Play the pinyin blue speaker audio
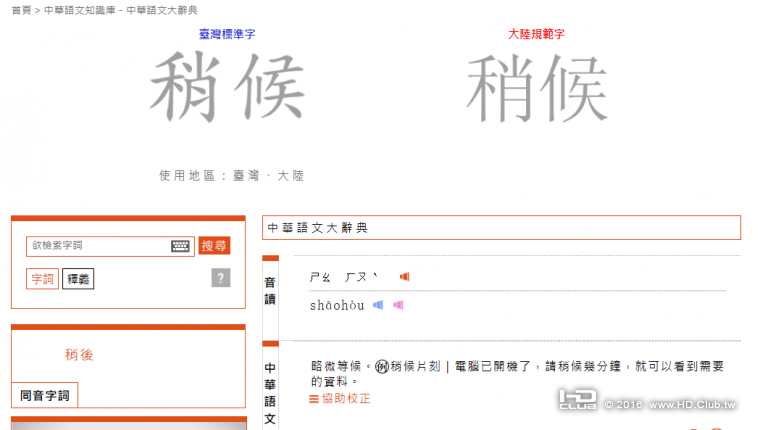Image resolution: width=760 pixels, height=430 pixels. pyautogui.click(x=378, y=305)
